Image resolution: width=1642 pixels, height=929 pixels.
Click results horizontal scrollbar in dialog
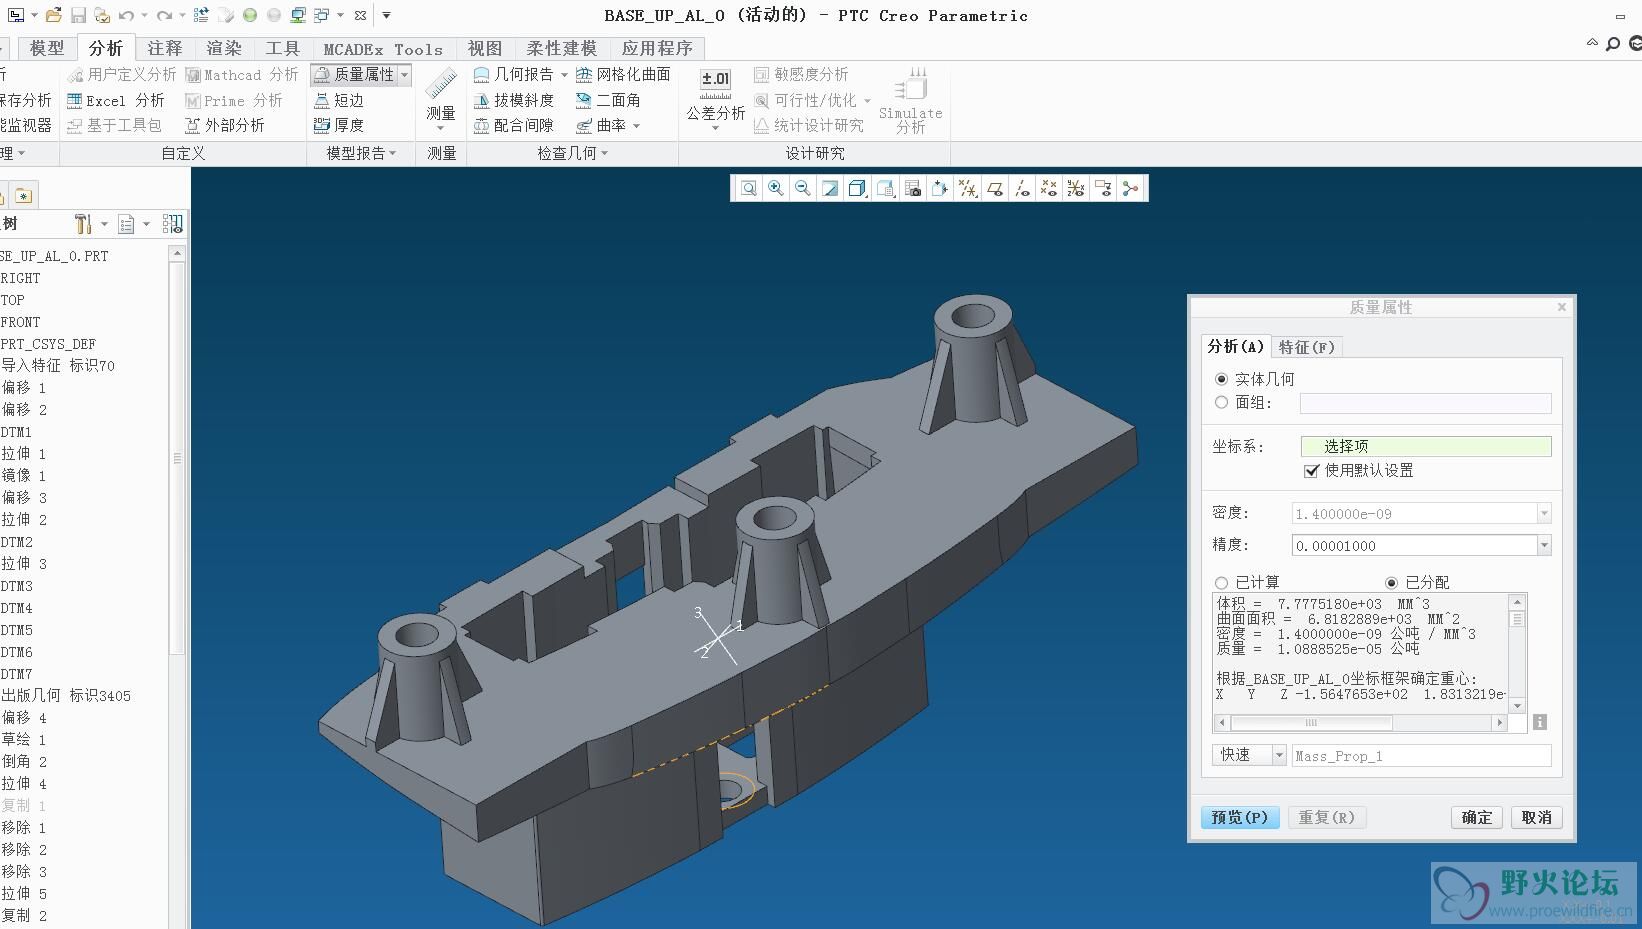click(1360, 722)
